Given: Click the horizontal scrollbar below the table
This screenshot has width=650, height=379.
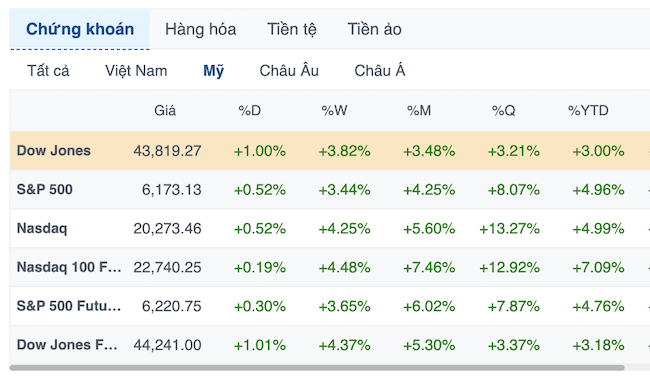Looking at the screenshot, I should point(317,368).
